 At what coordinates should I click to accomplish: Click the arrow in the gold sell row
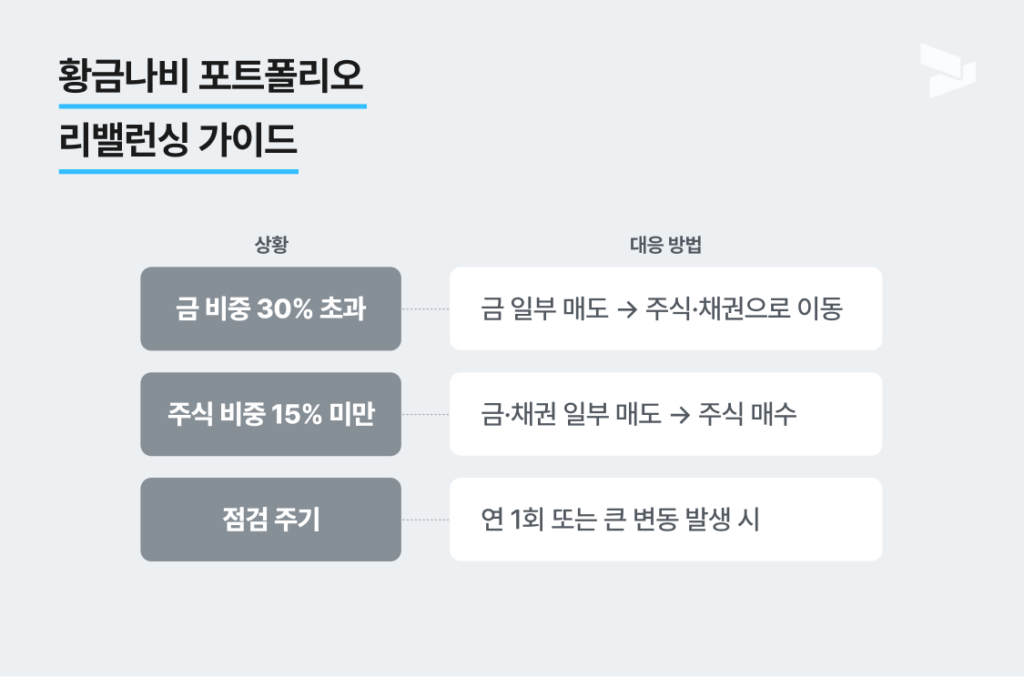click(x=627, y=309)
